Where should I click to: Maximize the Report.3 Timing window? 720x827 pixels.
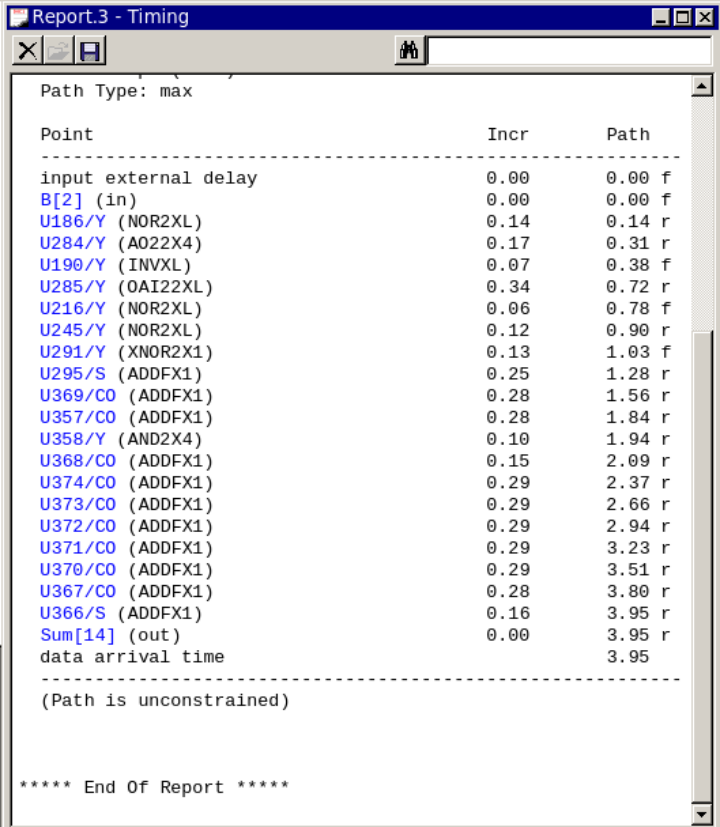pos(683,17)
